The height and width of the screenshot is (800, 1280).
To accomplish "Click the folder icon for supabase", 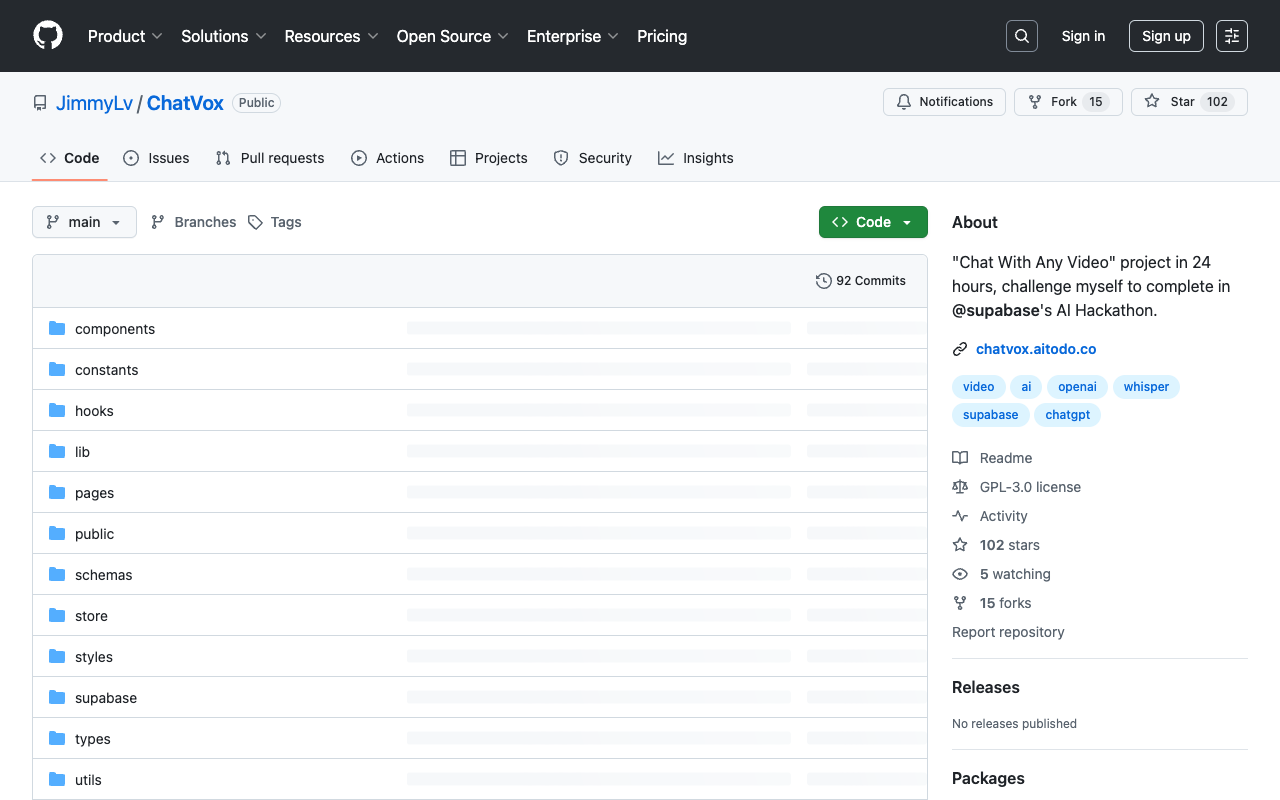I will tap(57, 698).
